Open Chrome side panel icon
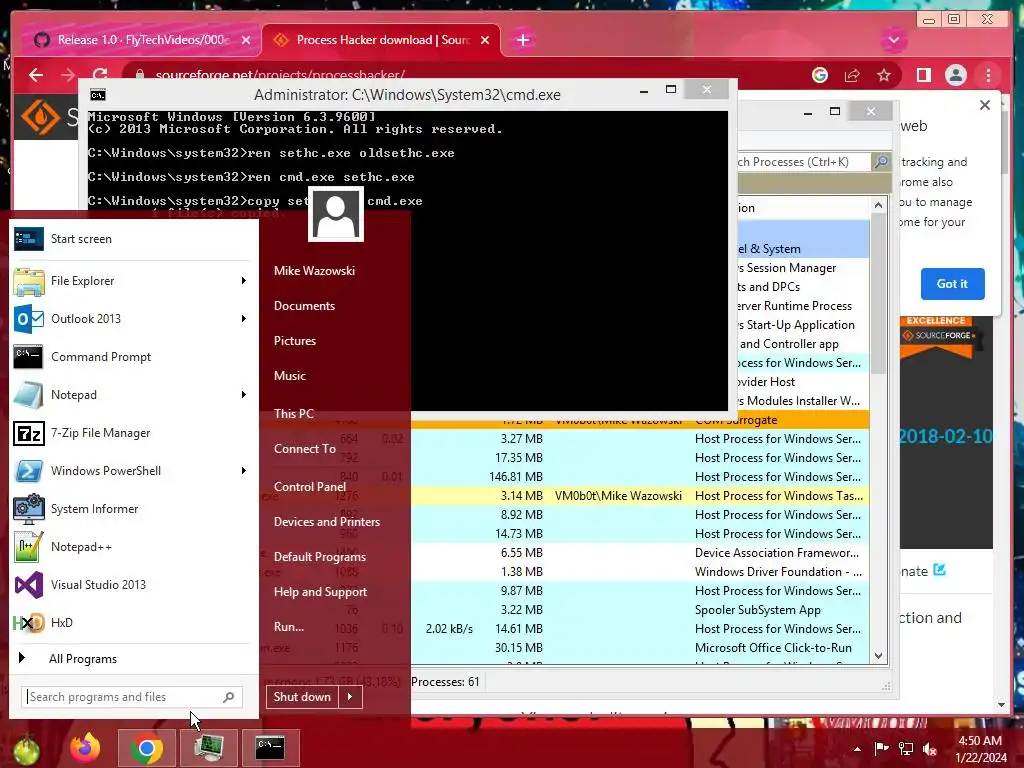This screenshot has width=1024, height=768. (924, 75)
